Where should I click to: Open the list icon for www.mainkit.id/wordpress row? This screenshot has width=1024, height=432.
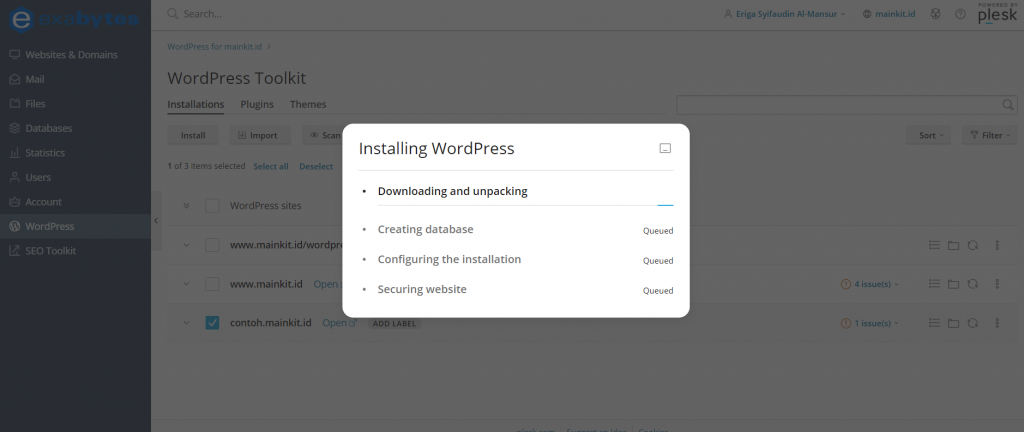coord(935,245)
